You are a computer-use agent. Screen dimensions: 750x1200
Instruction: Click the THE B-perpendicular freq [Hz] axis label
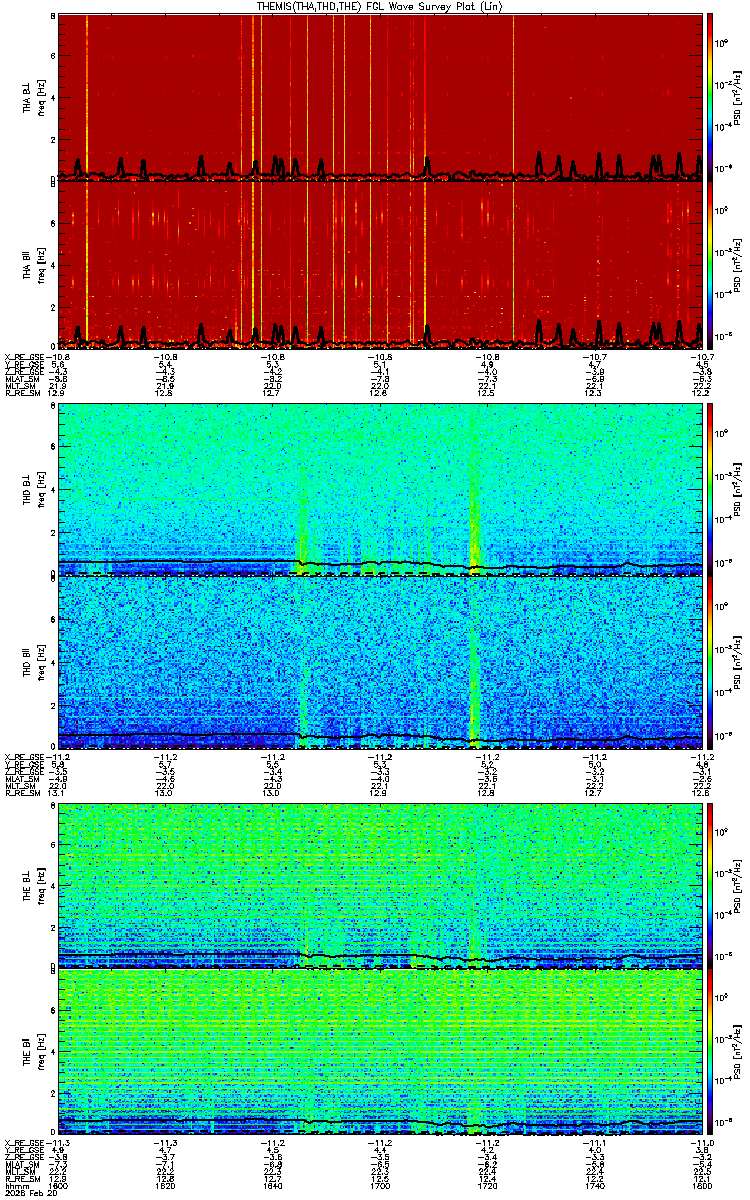click(41, 884)
